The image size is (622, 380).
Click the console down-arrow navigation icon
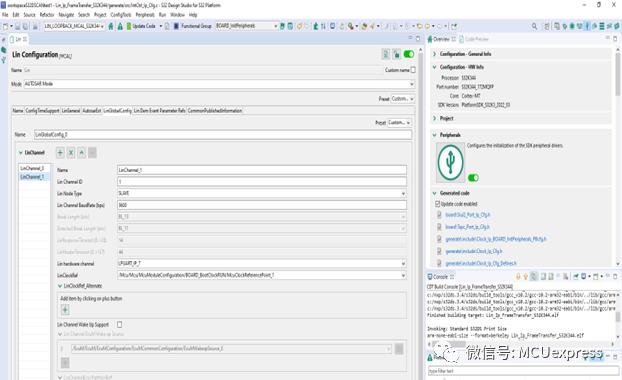tap(518, 276)
